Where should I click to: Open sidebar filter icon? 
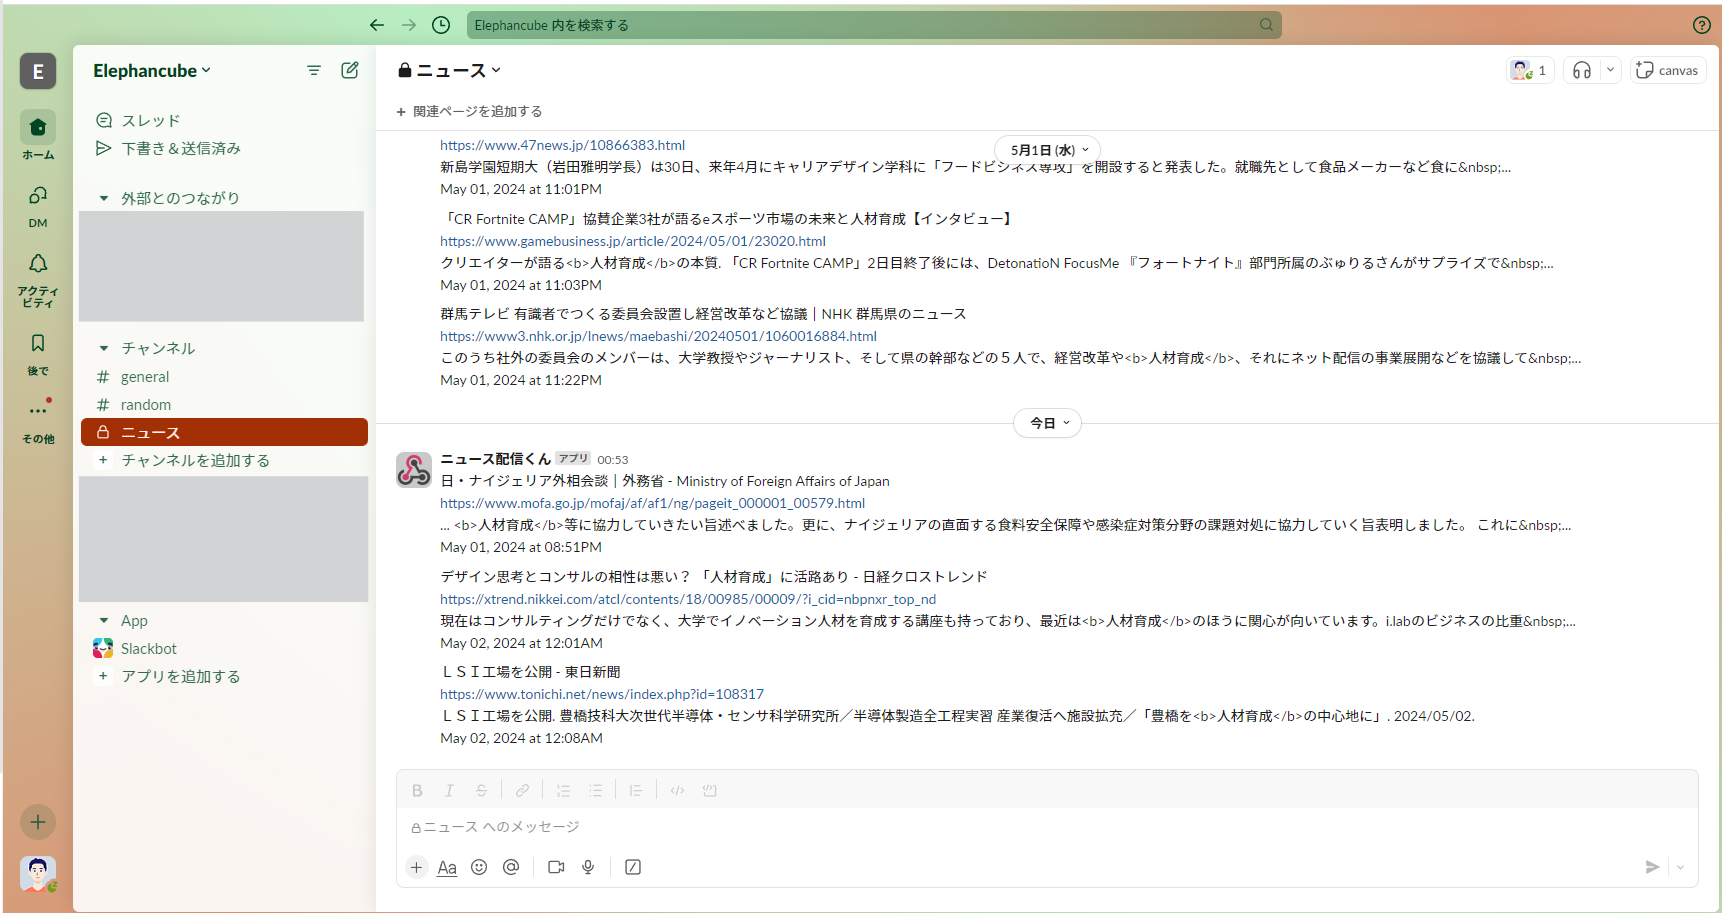click(314, 70)
